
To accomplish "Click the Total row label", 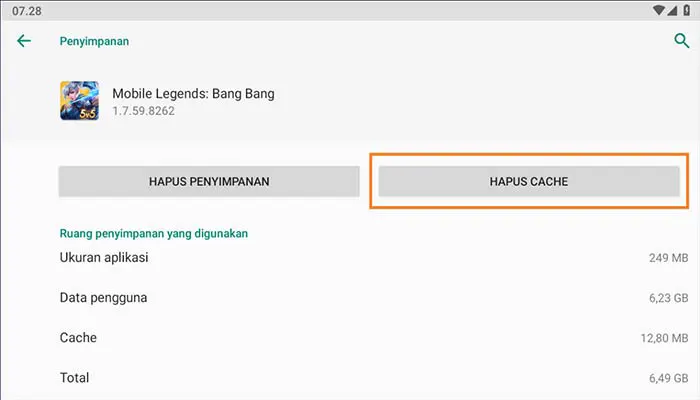I will (75, 378).
